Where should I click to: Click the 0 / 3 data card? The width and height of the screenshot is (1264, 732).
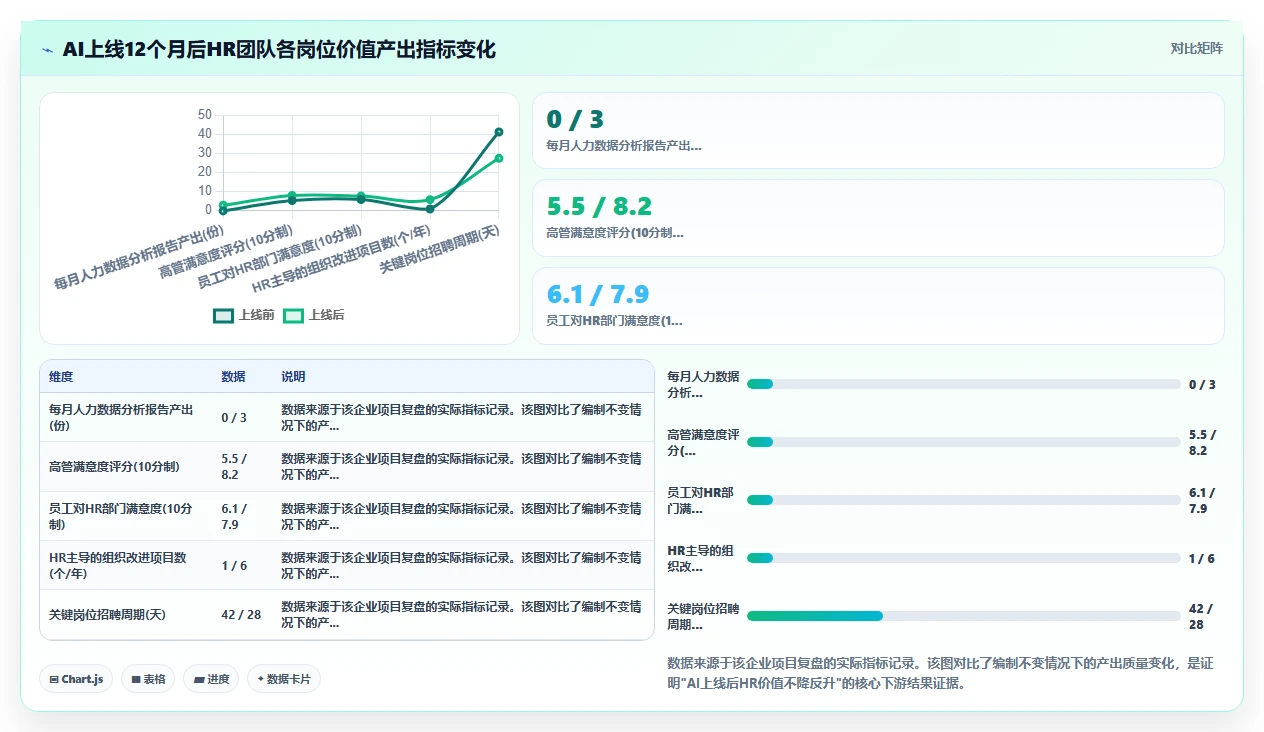(878, 131)
